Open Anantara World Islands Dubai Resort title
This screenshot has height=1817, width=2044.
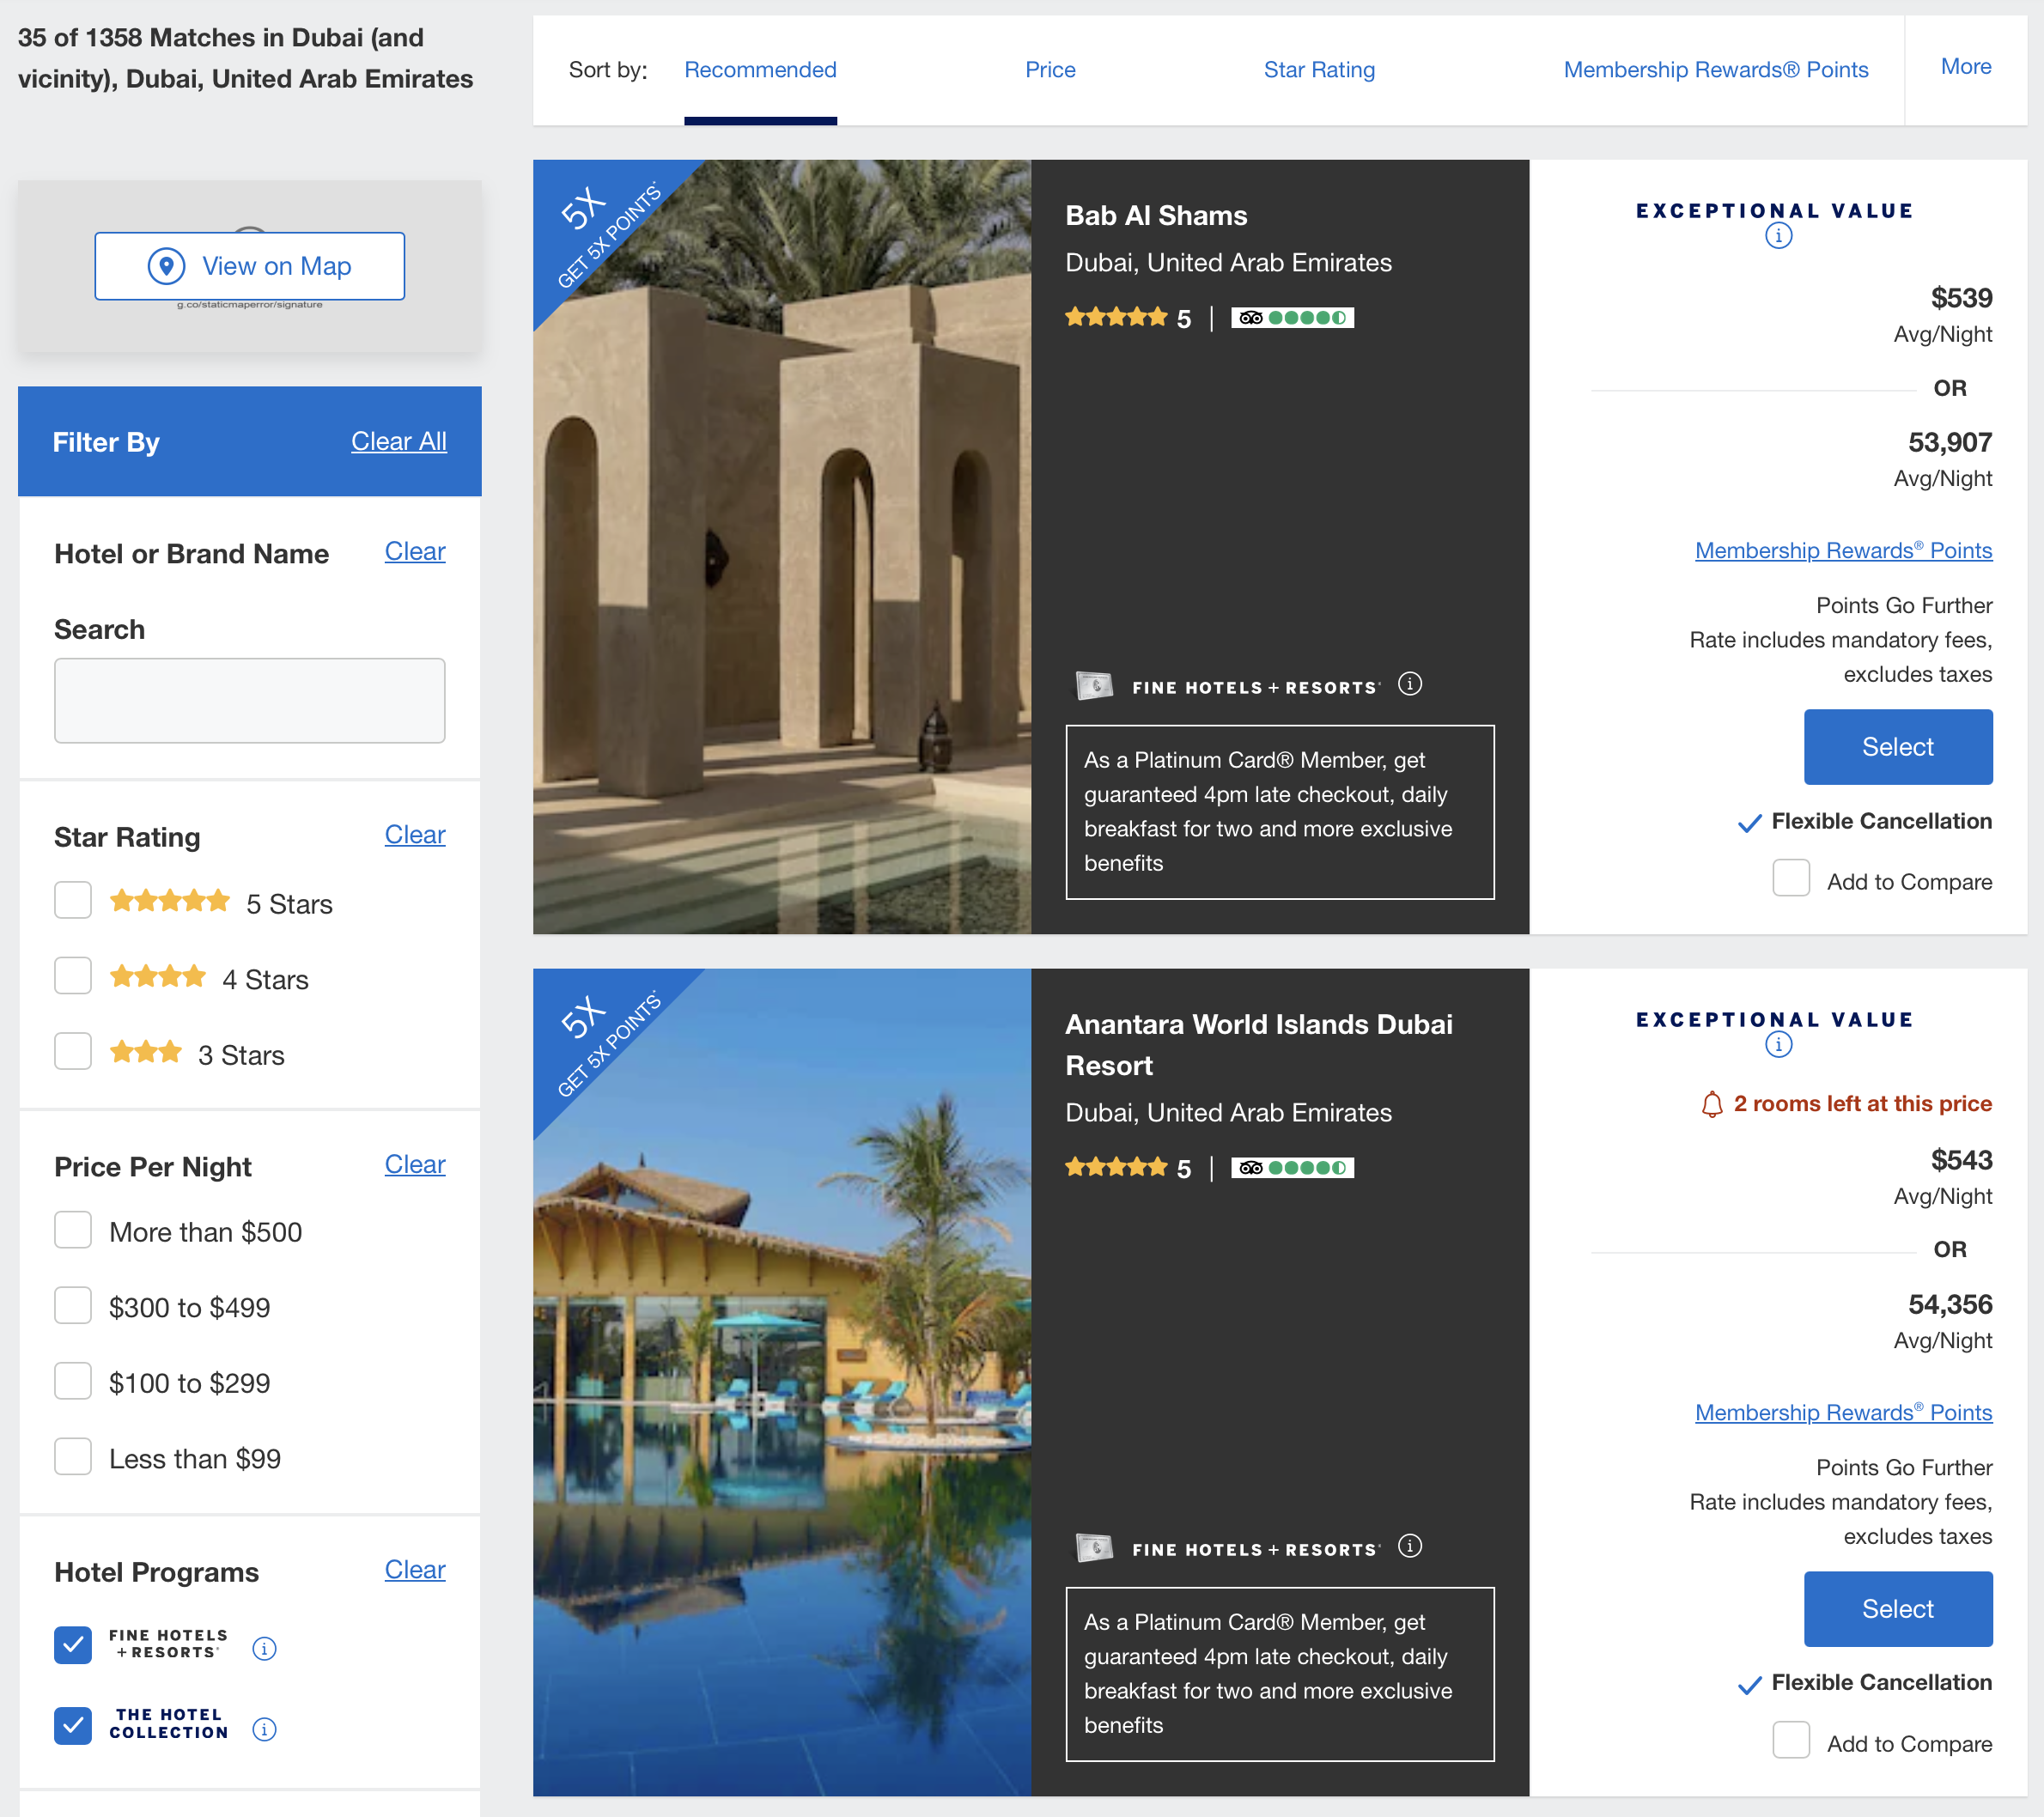click(x=1259, y=1045)
